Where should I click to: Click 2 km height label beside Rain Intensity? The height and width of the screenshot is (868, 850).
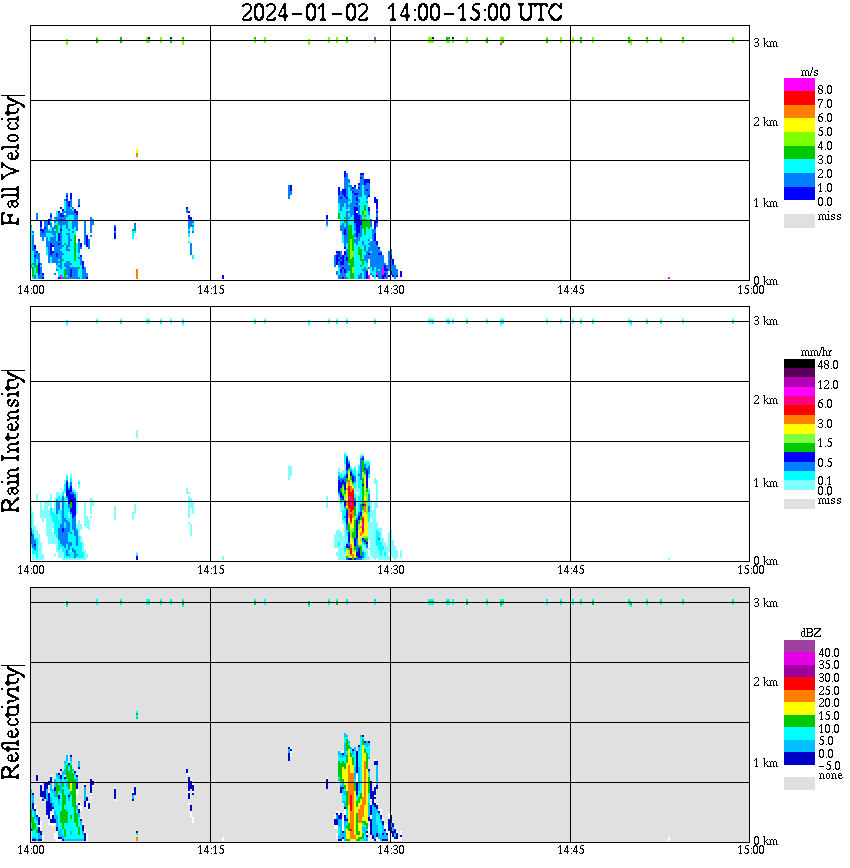coord(765,400)
